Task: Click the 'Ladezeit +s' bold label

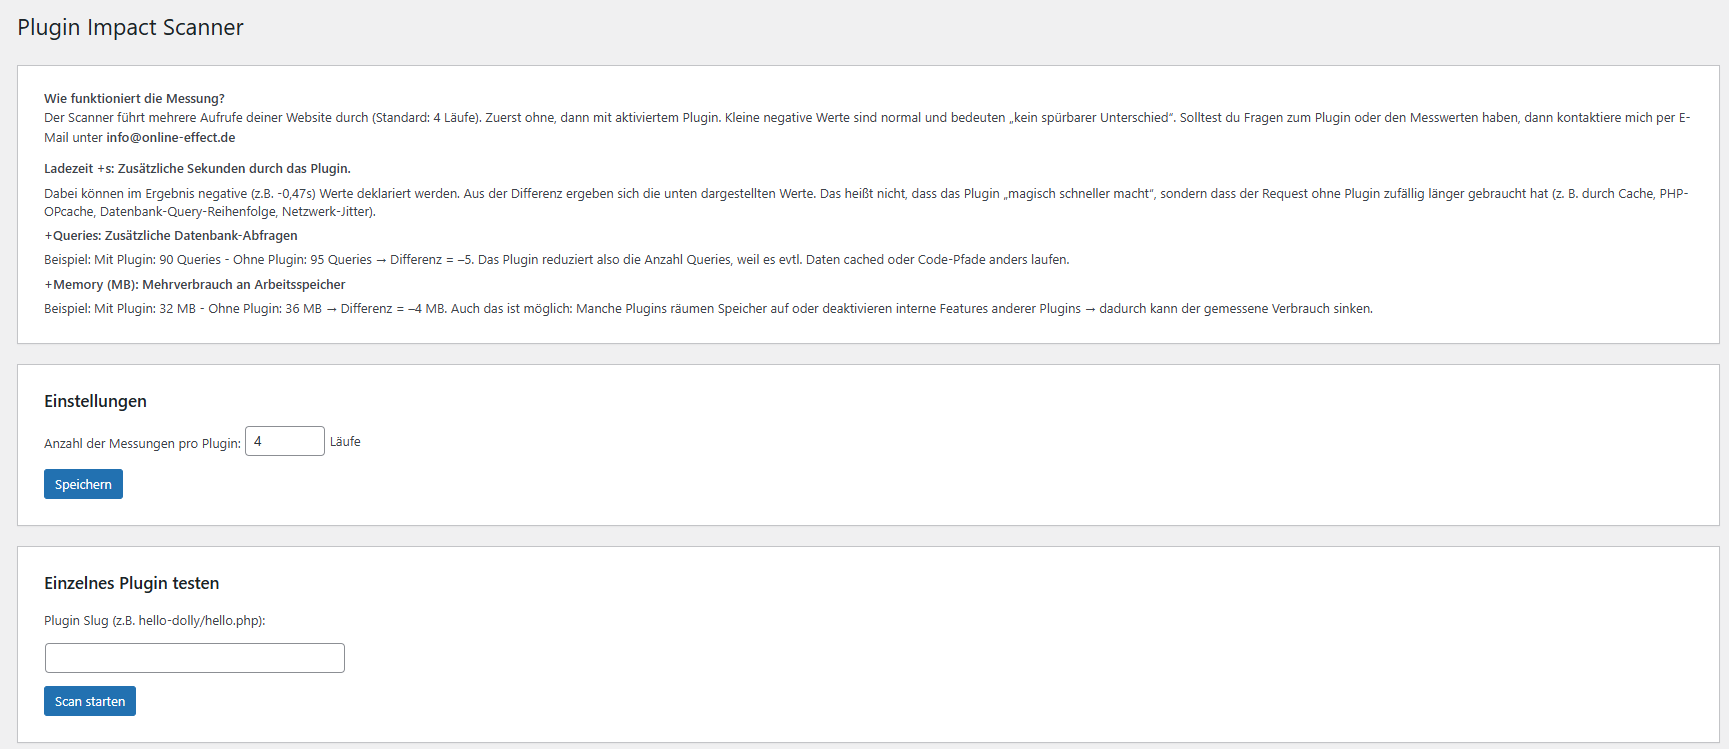Action: [x=197, y=169]
